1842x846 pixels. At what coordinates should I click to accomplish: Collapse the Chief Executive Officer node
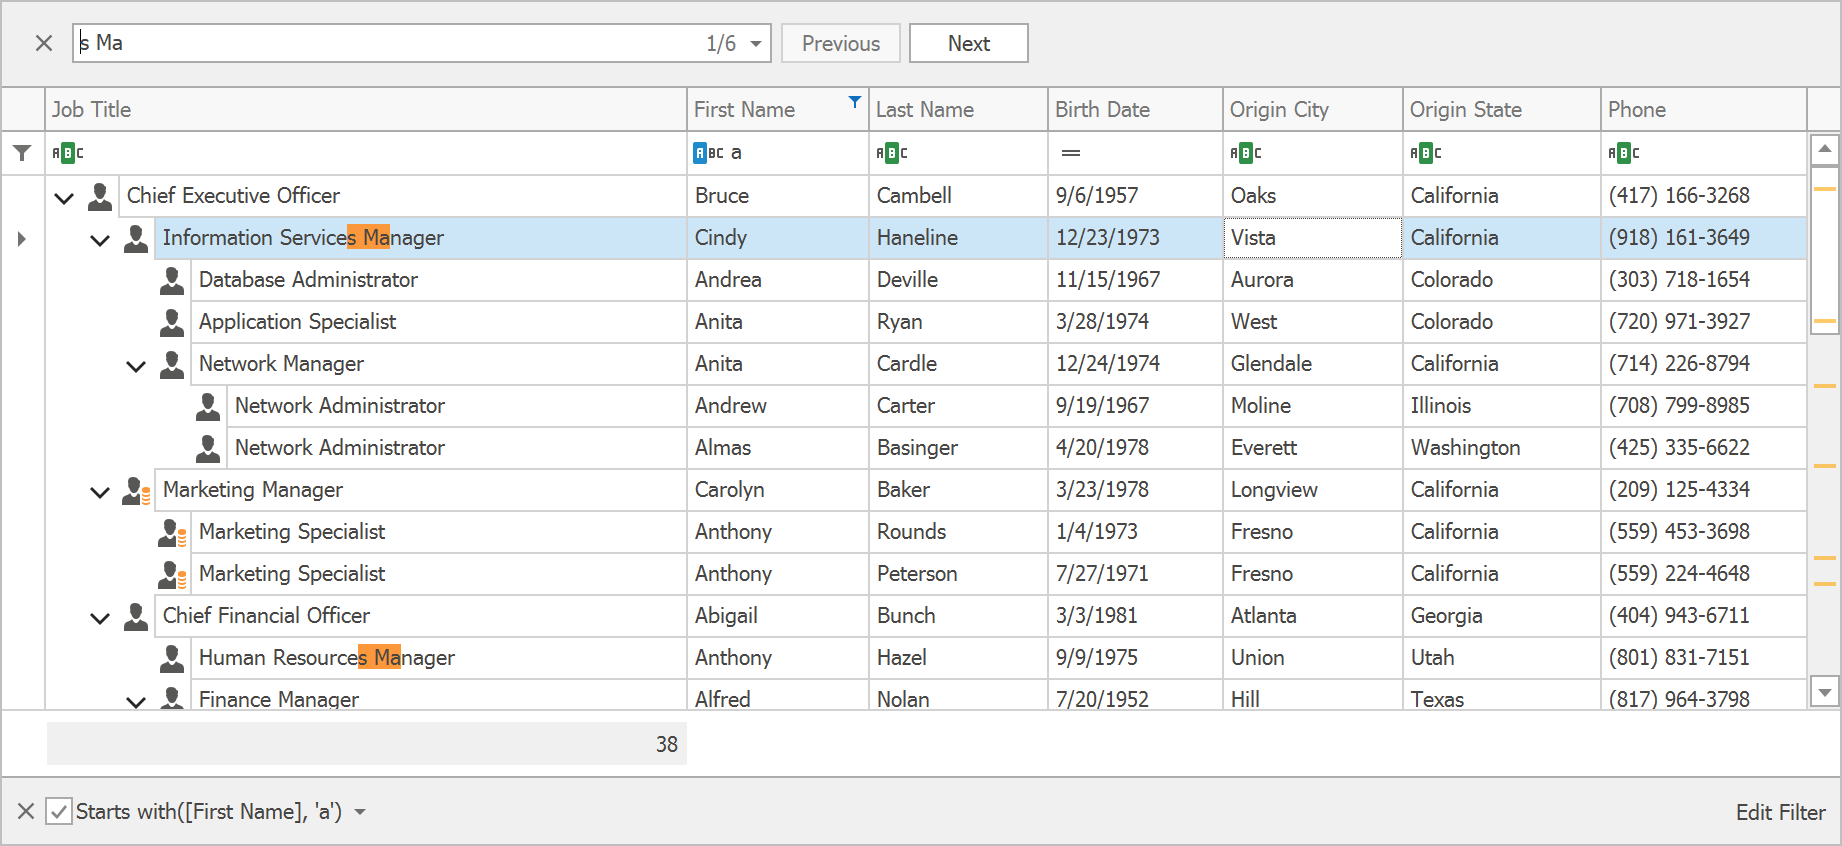click(64, 198)
